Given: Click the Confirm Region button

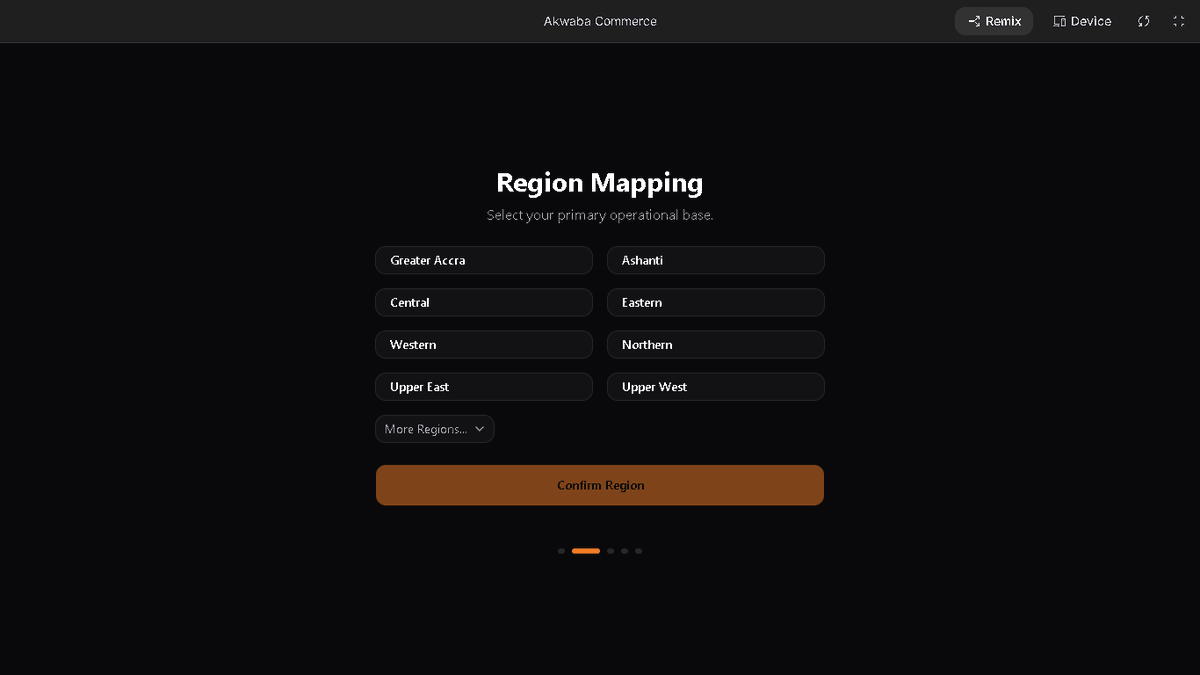Looking at the screenshot, I should (600, 485).
